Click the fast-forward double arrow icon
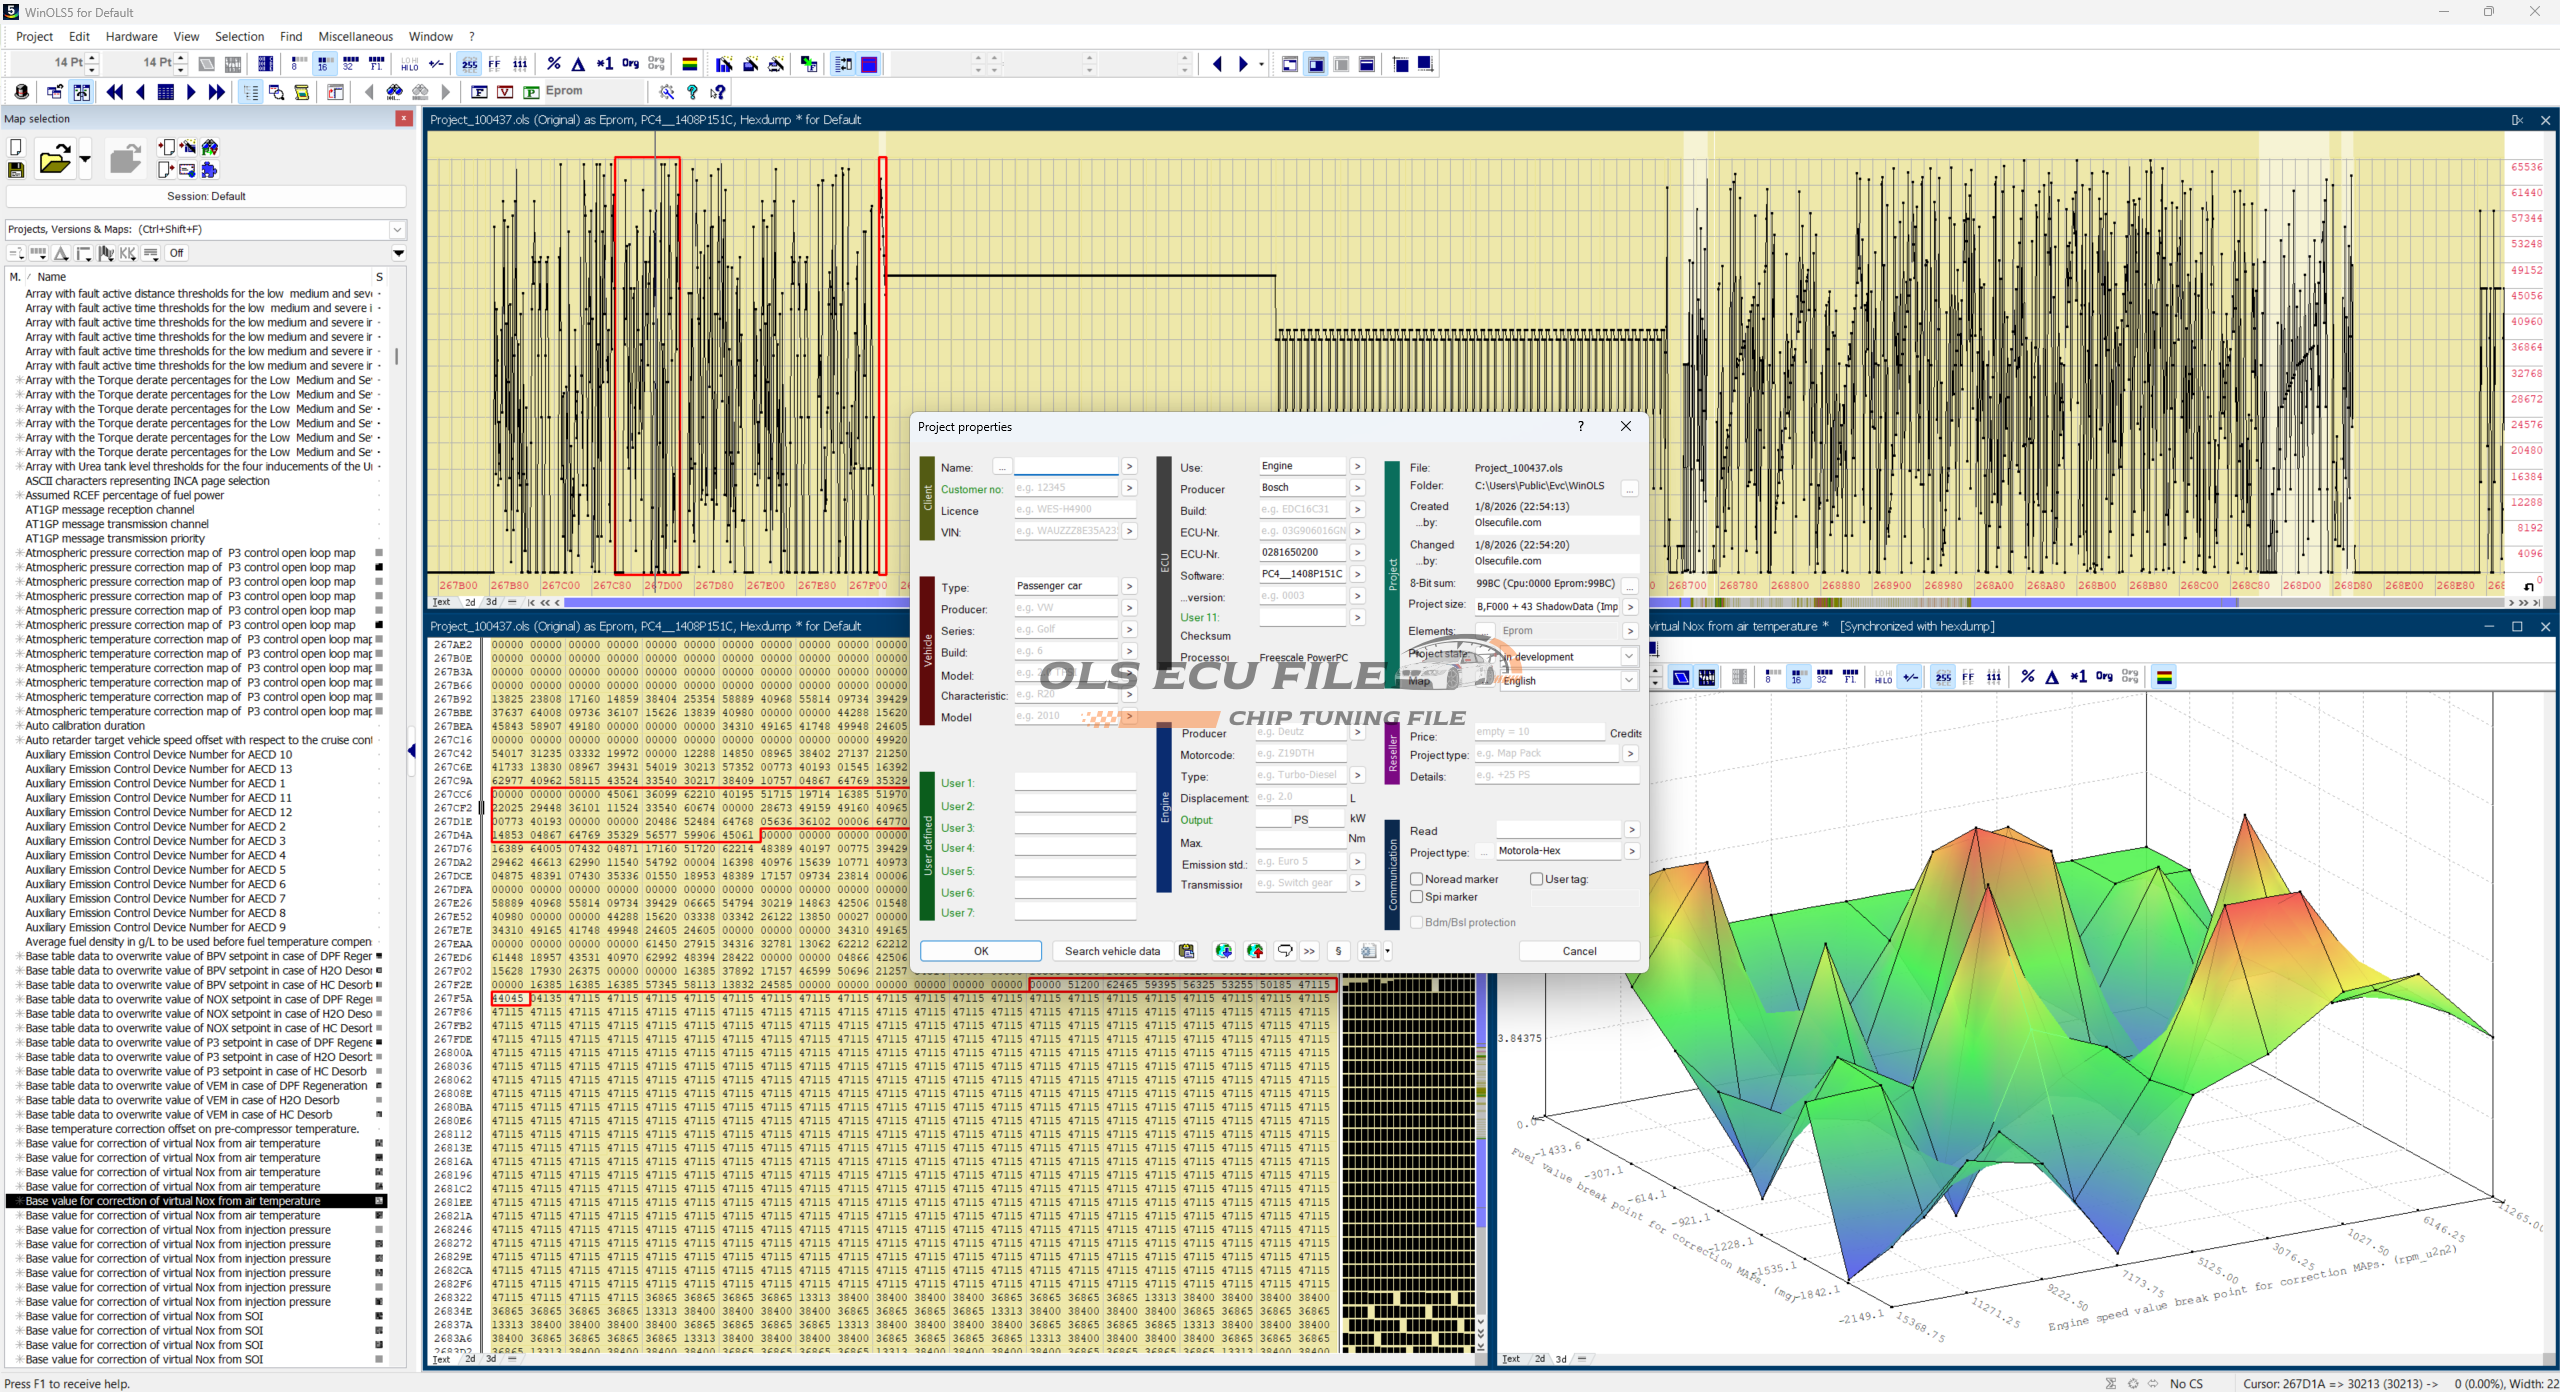The image size is (2560, 1392). pyautogui.click(x=216, y=92)
